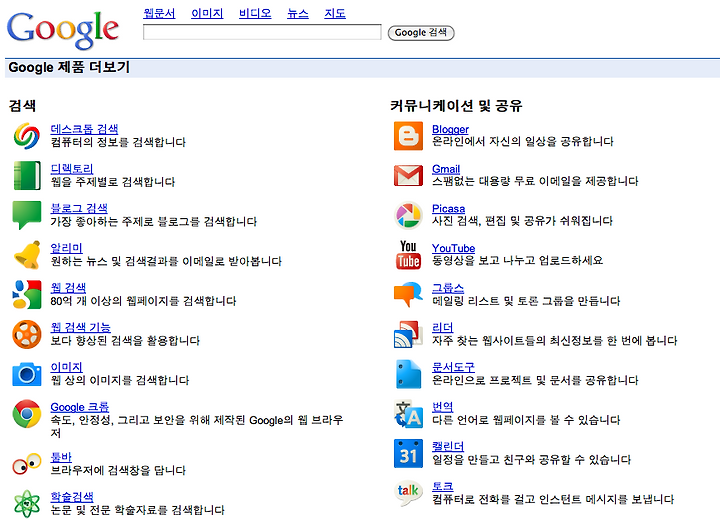Focus the Google search text box
Screen dimensions: 720x520
pos(262,32)
